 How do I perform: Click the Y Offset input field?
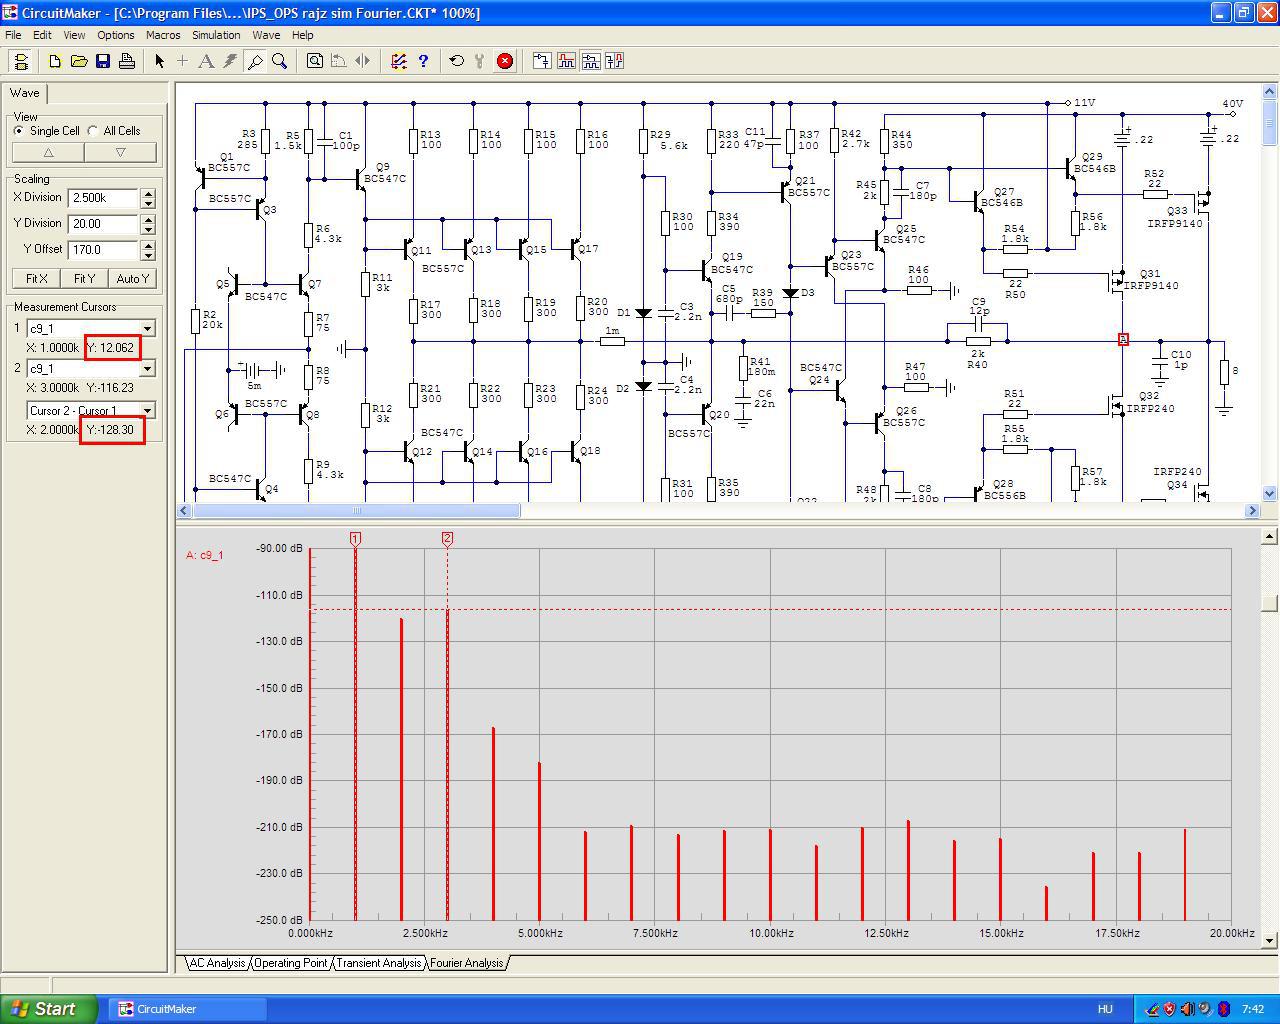(x=103, y=250)
